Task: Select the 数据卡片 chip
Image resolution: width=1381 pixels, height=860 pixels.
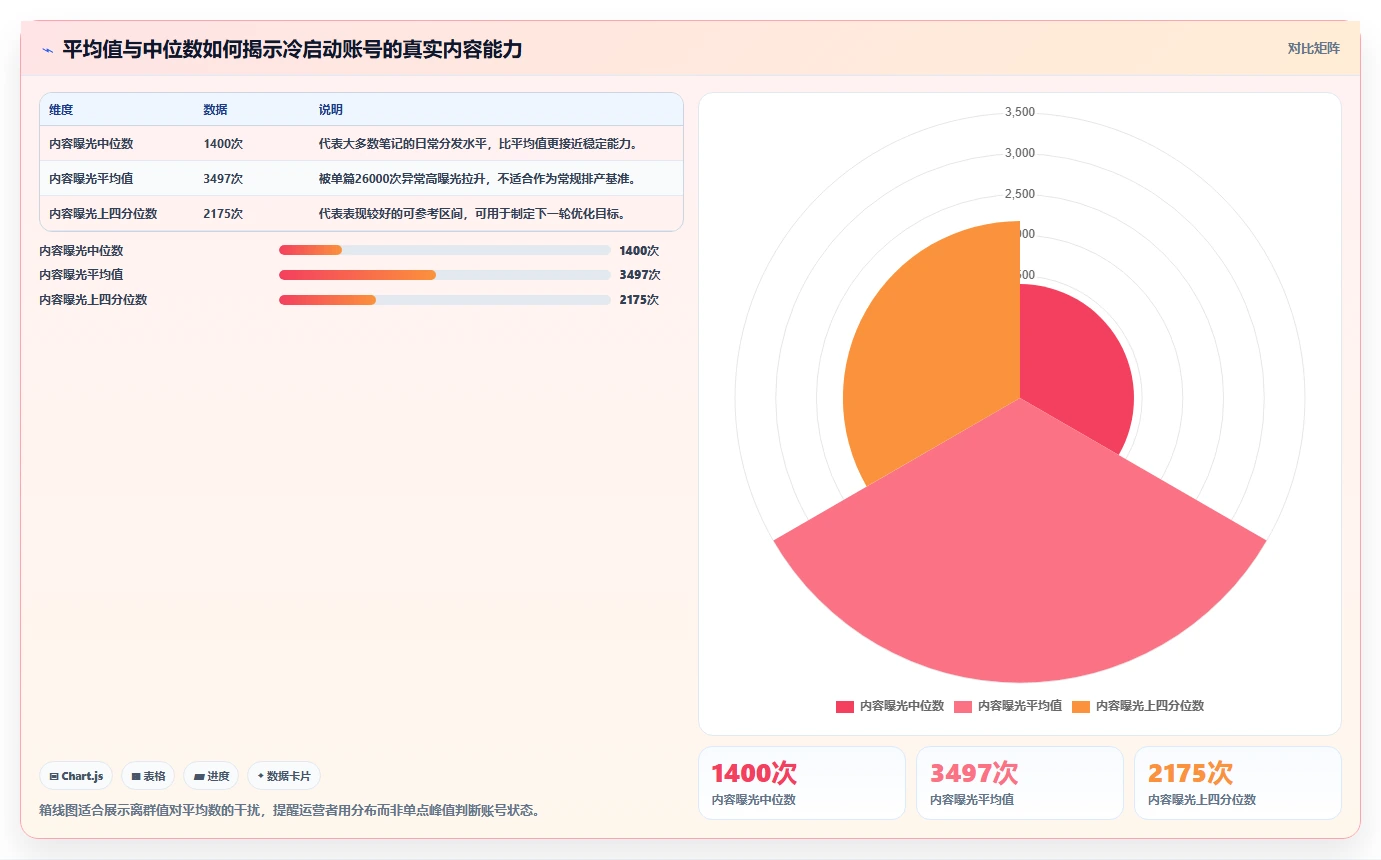Action: point(284,776)
